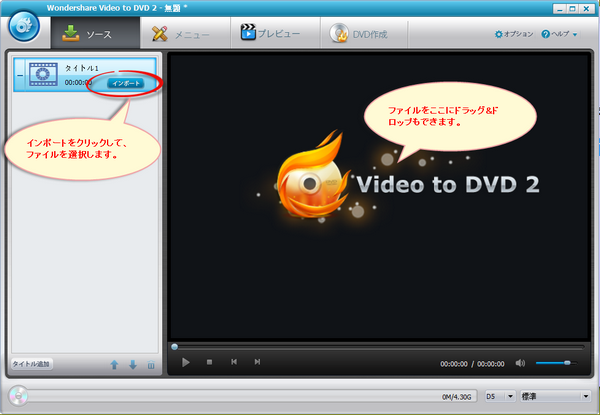Play the video preview

coord(186,362)
